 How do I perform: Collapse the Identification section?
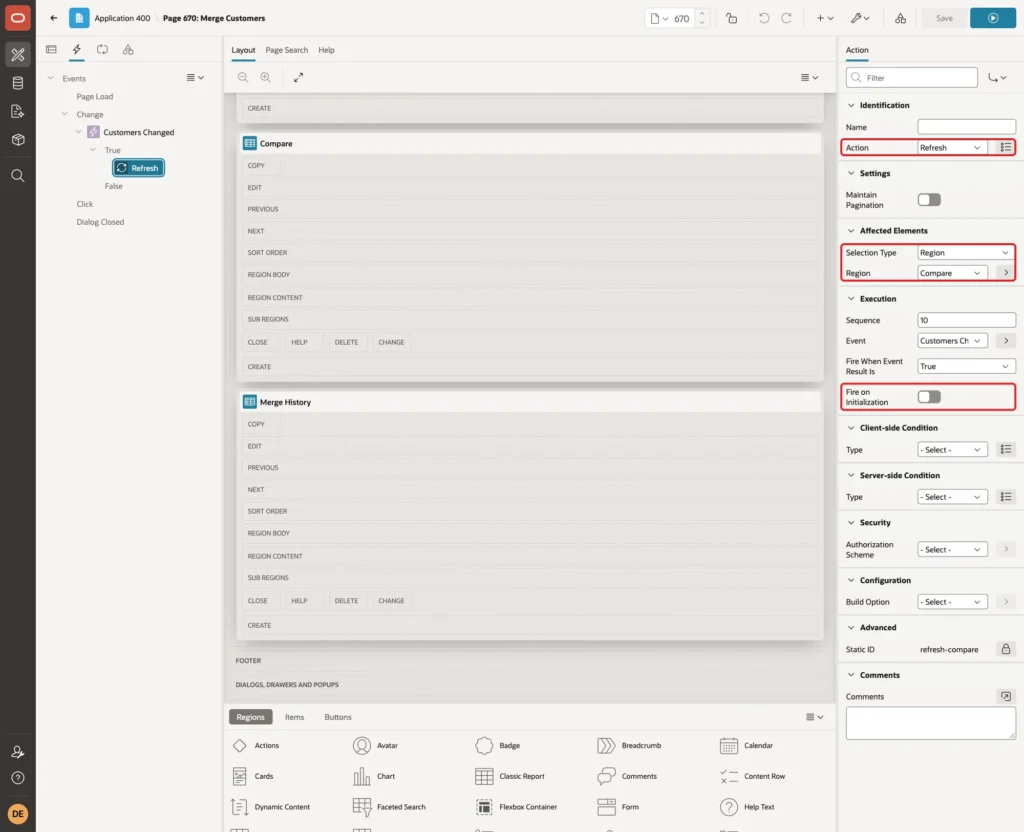851,105
